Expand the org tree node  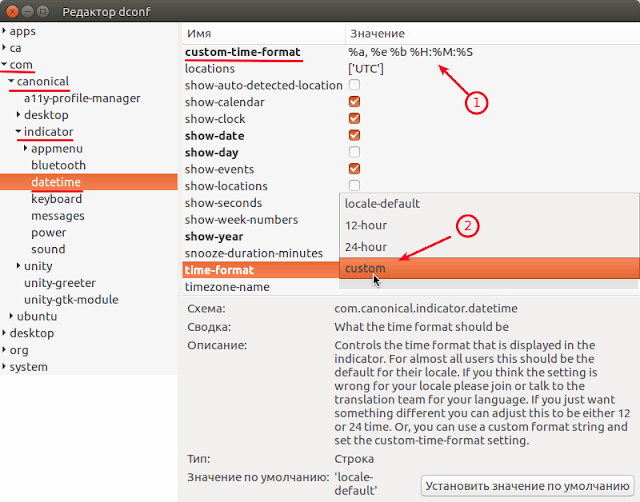pos(4,349)
